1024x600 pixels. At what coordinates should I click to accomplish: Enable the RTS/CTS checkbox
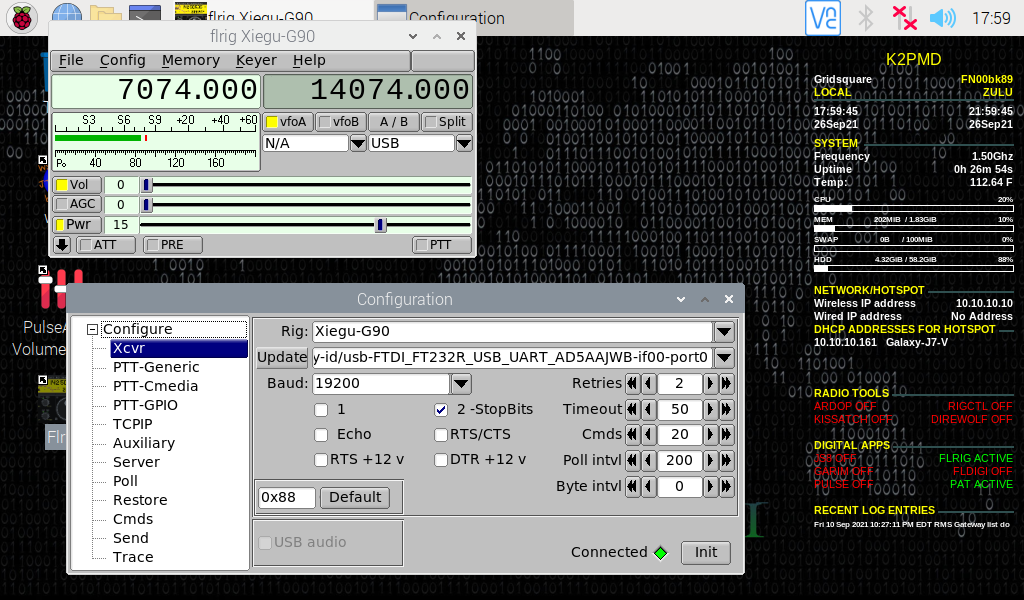[440, 434]
